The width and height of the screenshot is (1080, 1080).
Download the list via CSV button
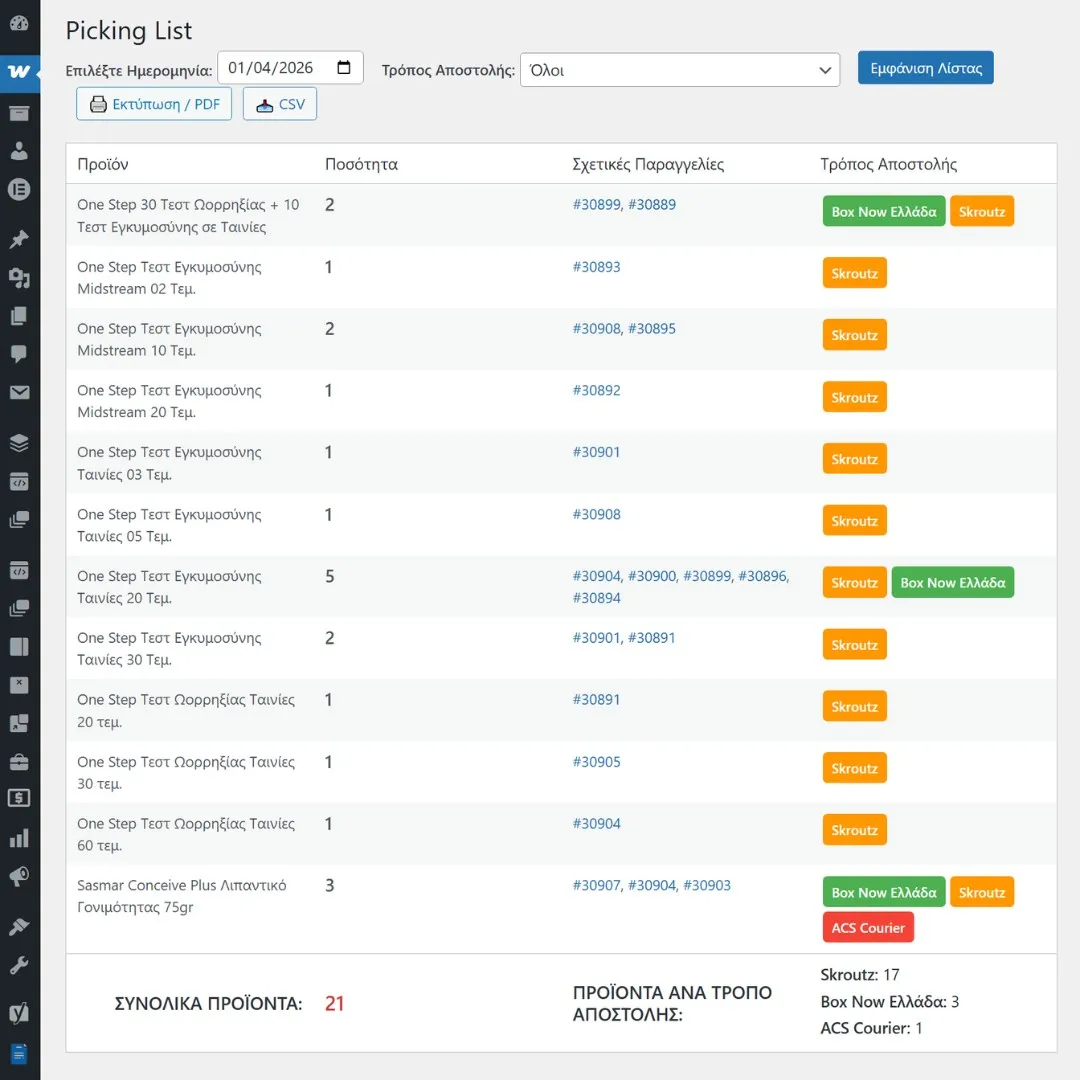280,104
